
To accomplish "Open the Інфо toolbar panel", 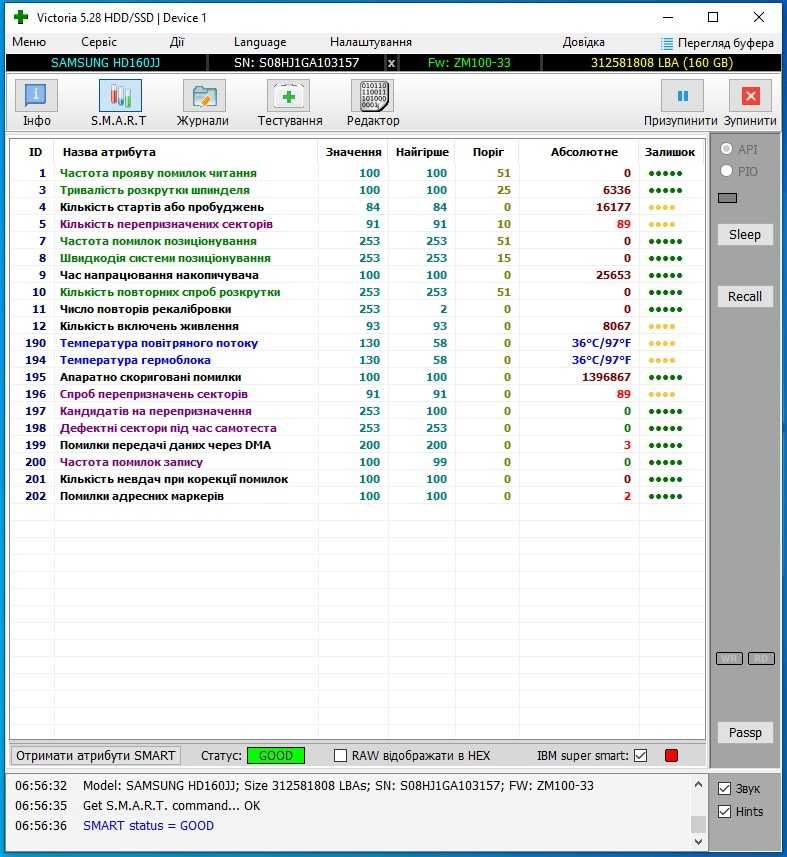I will [36, 103].
